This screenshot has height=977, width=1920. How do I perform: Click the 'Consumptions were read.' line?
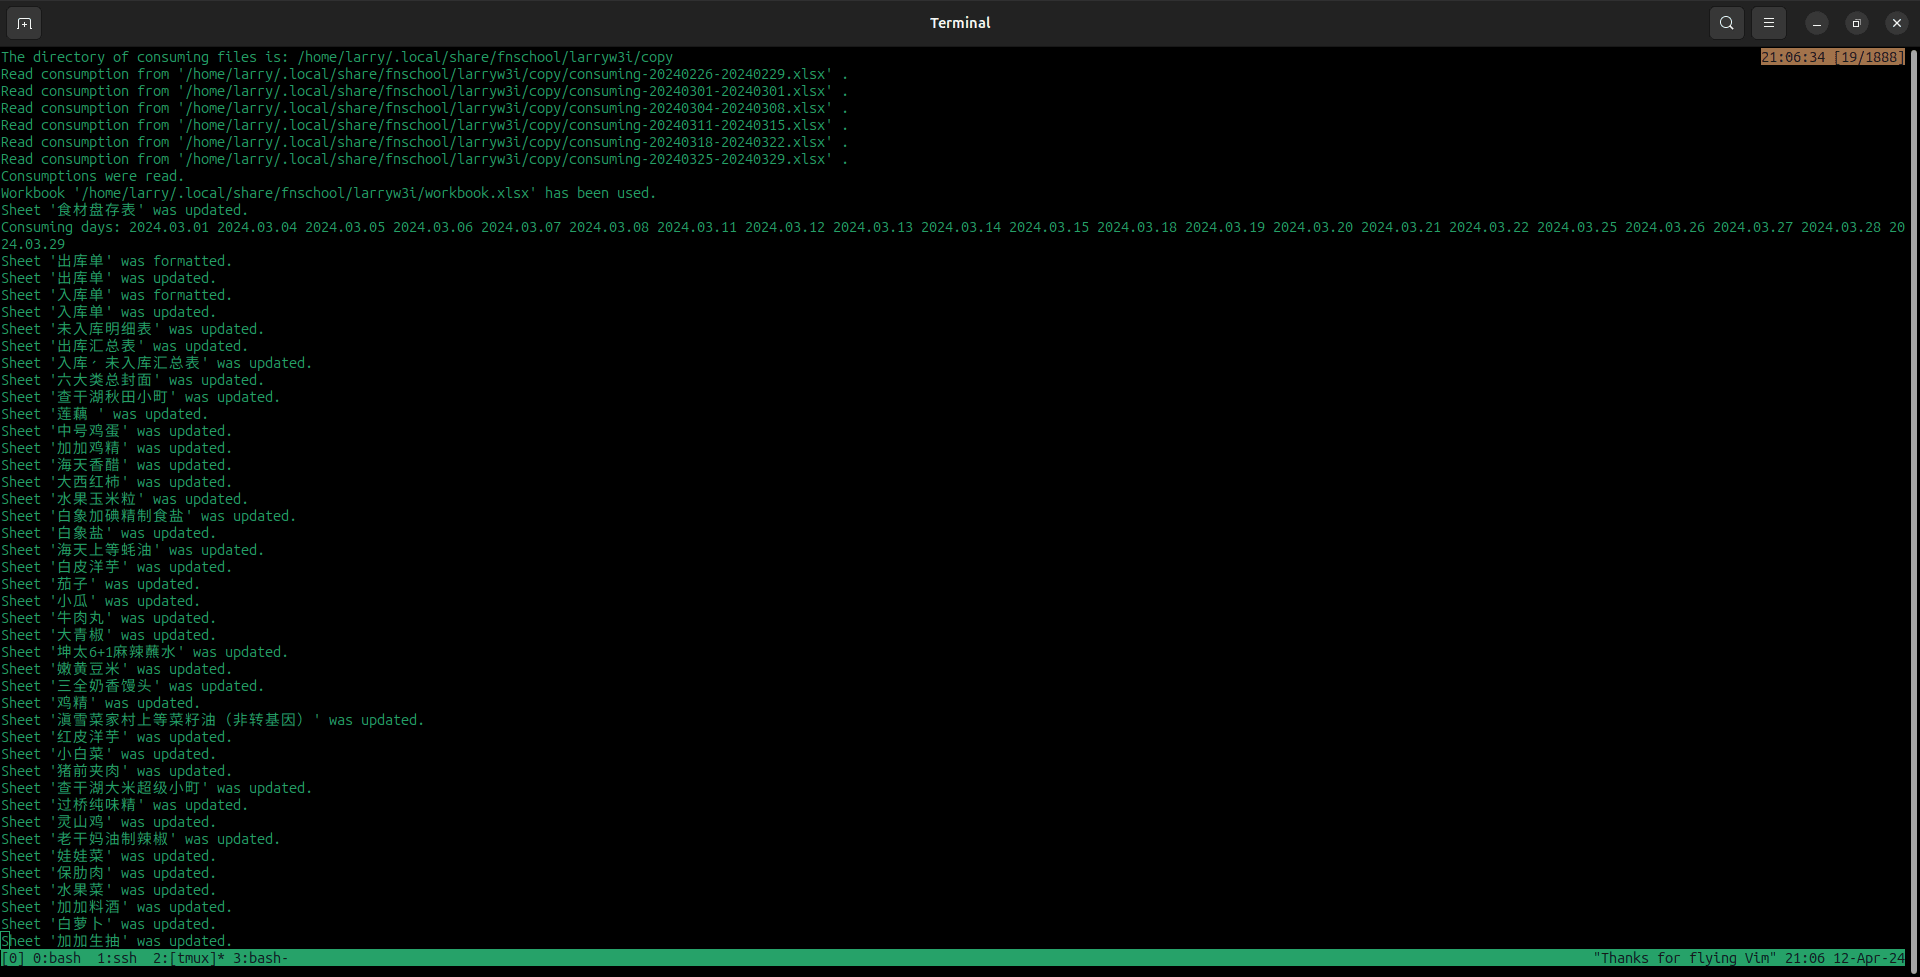pos(91,176)
